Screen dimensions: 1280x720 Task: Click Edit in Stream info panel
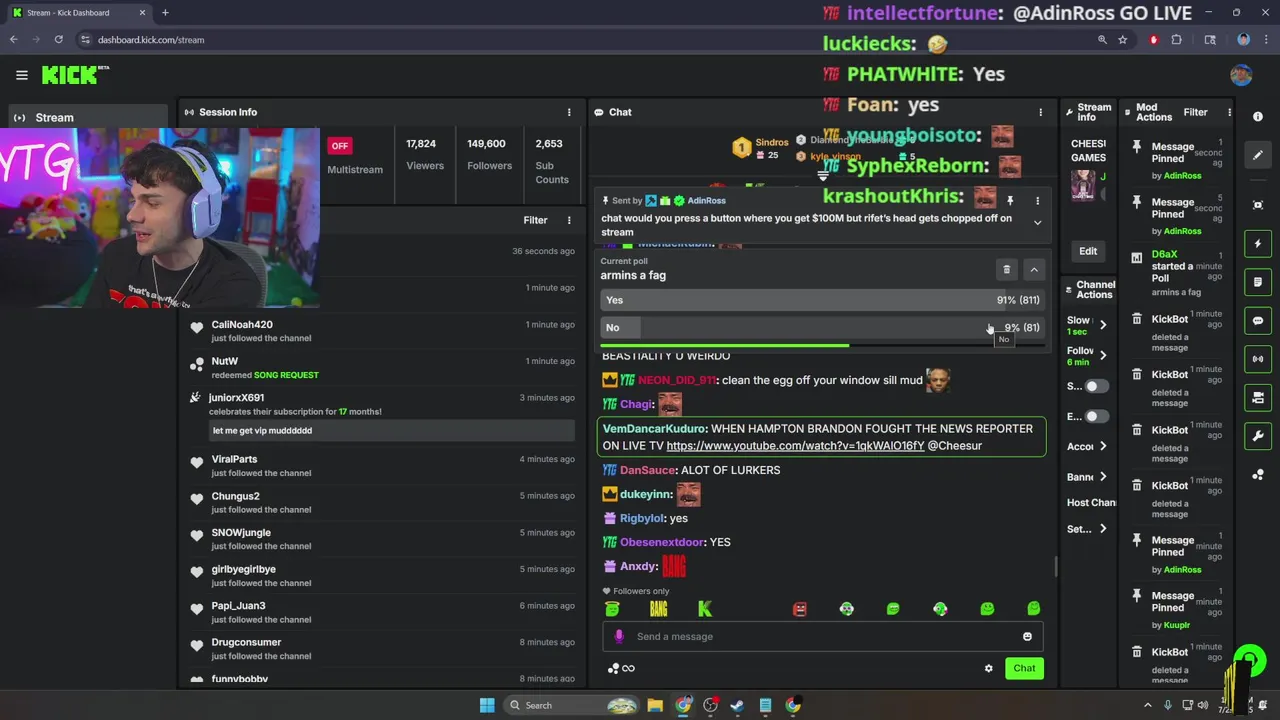pos(1088,251)
